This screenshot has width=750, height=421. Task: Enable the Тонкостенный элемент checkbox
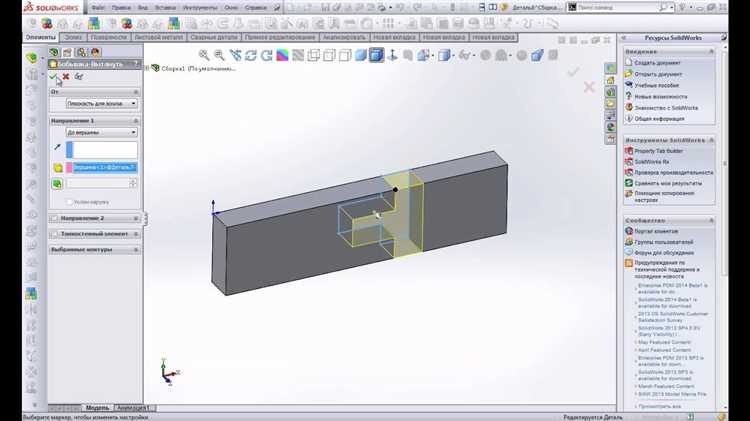point(54,234)
